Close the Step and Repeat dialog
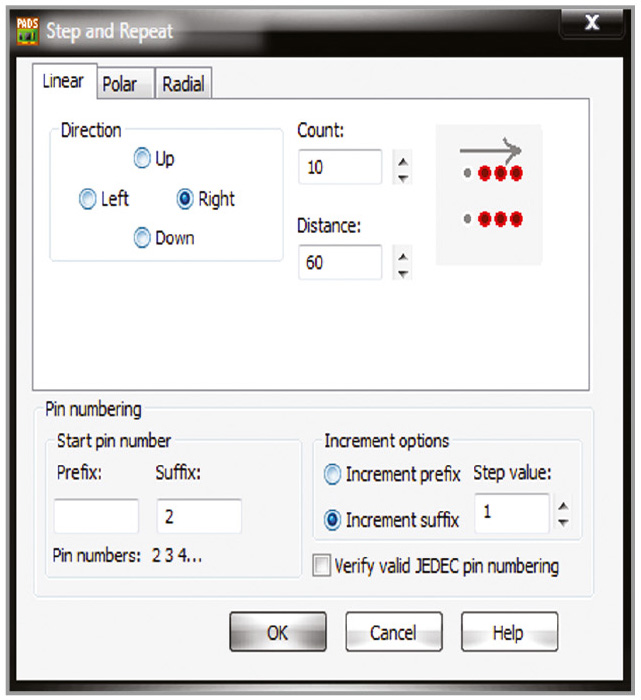This screenshot has width=641, height=700. (x=591, y=24)
